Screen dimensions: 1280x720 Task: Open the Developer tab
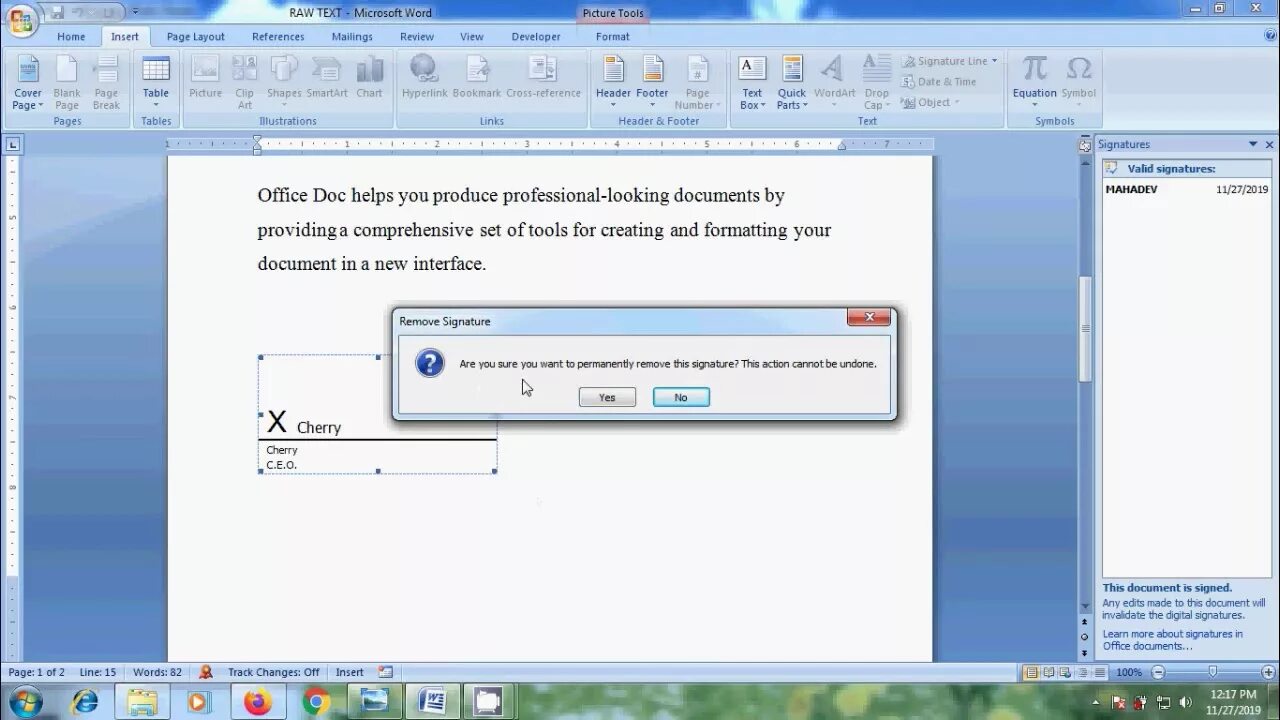tap(536, 37)
